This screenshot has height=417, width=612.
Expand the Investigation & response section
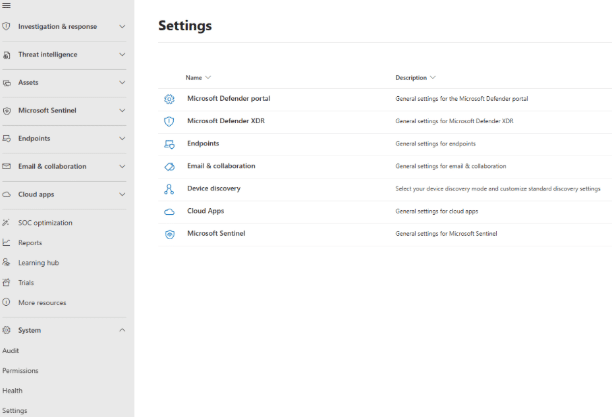coord(122,27)
